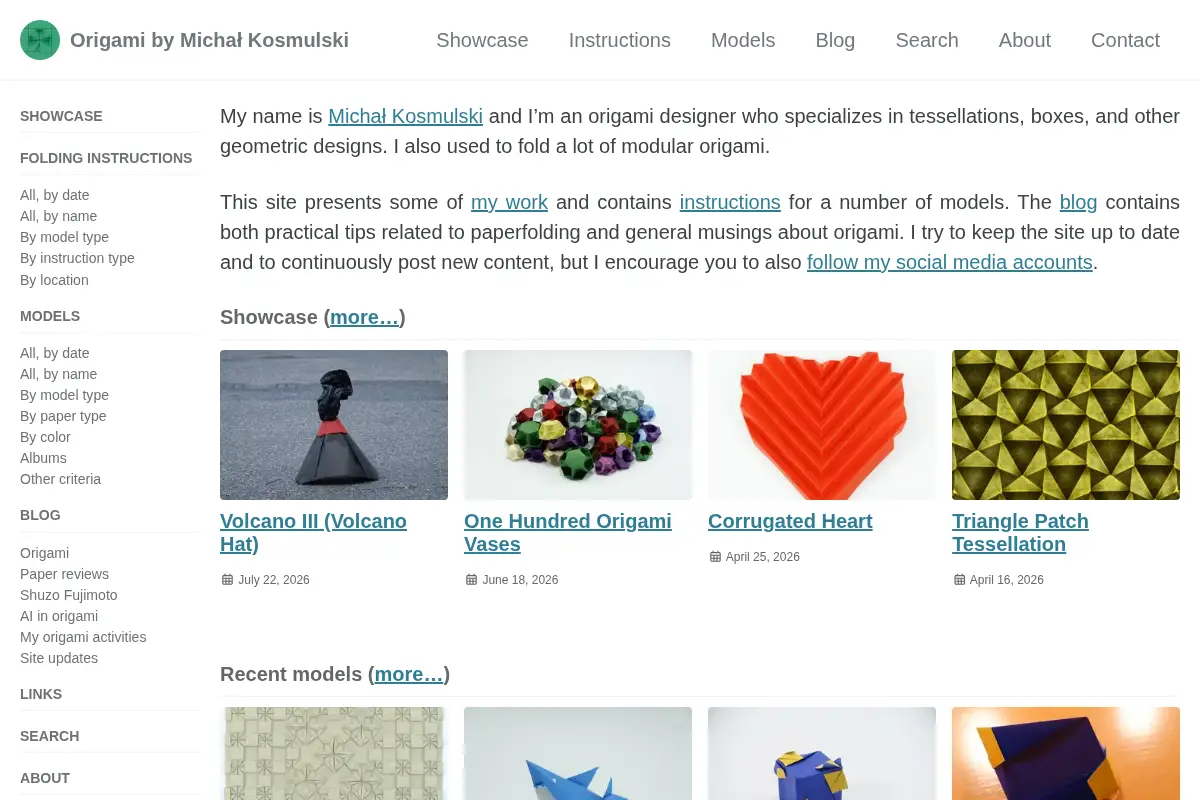View the Corrugated Heart photo

point(822,425)
